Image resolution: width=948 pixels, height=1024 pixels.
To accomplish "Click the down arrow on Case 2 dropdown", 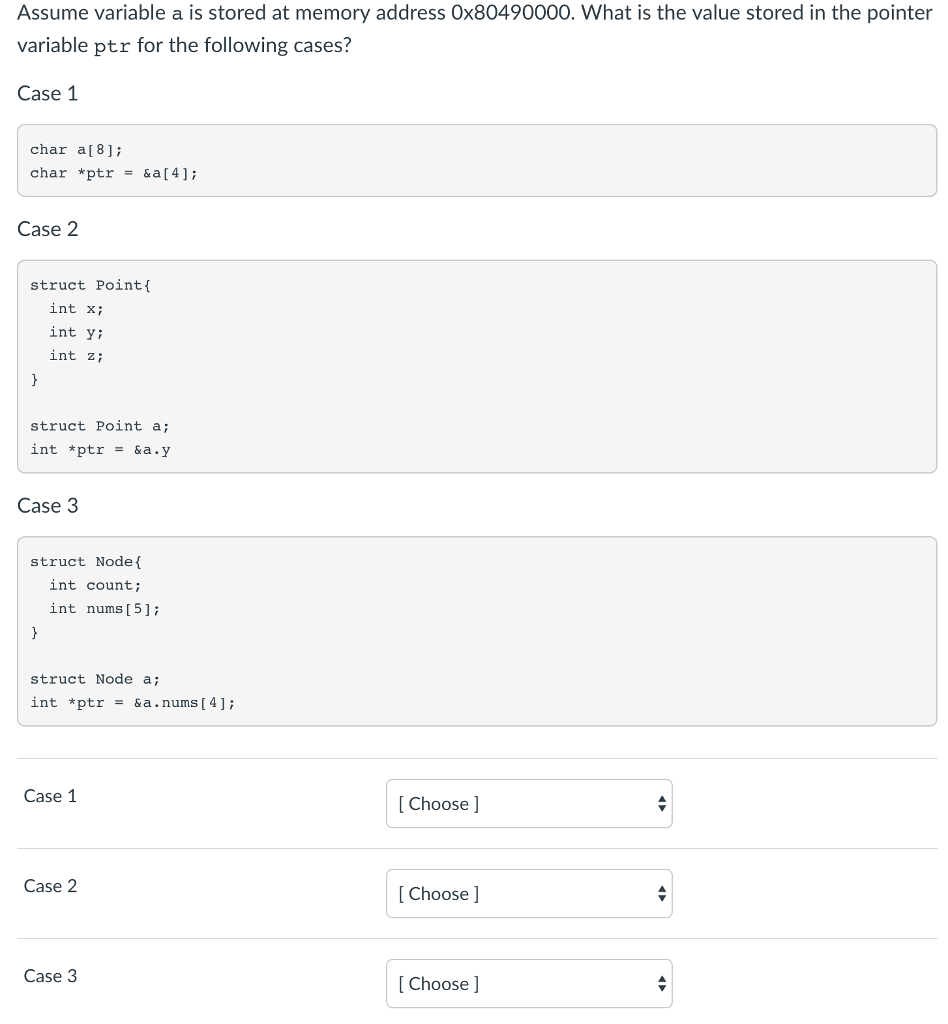I will (662, 899).
